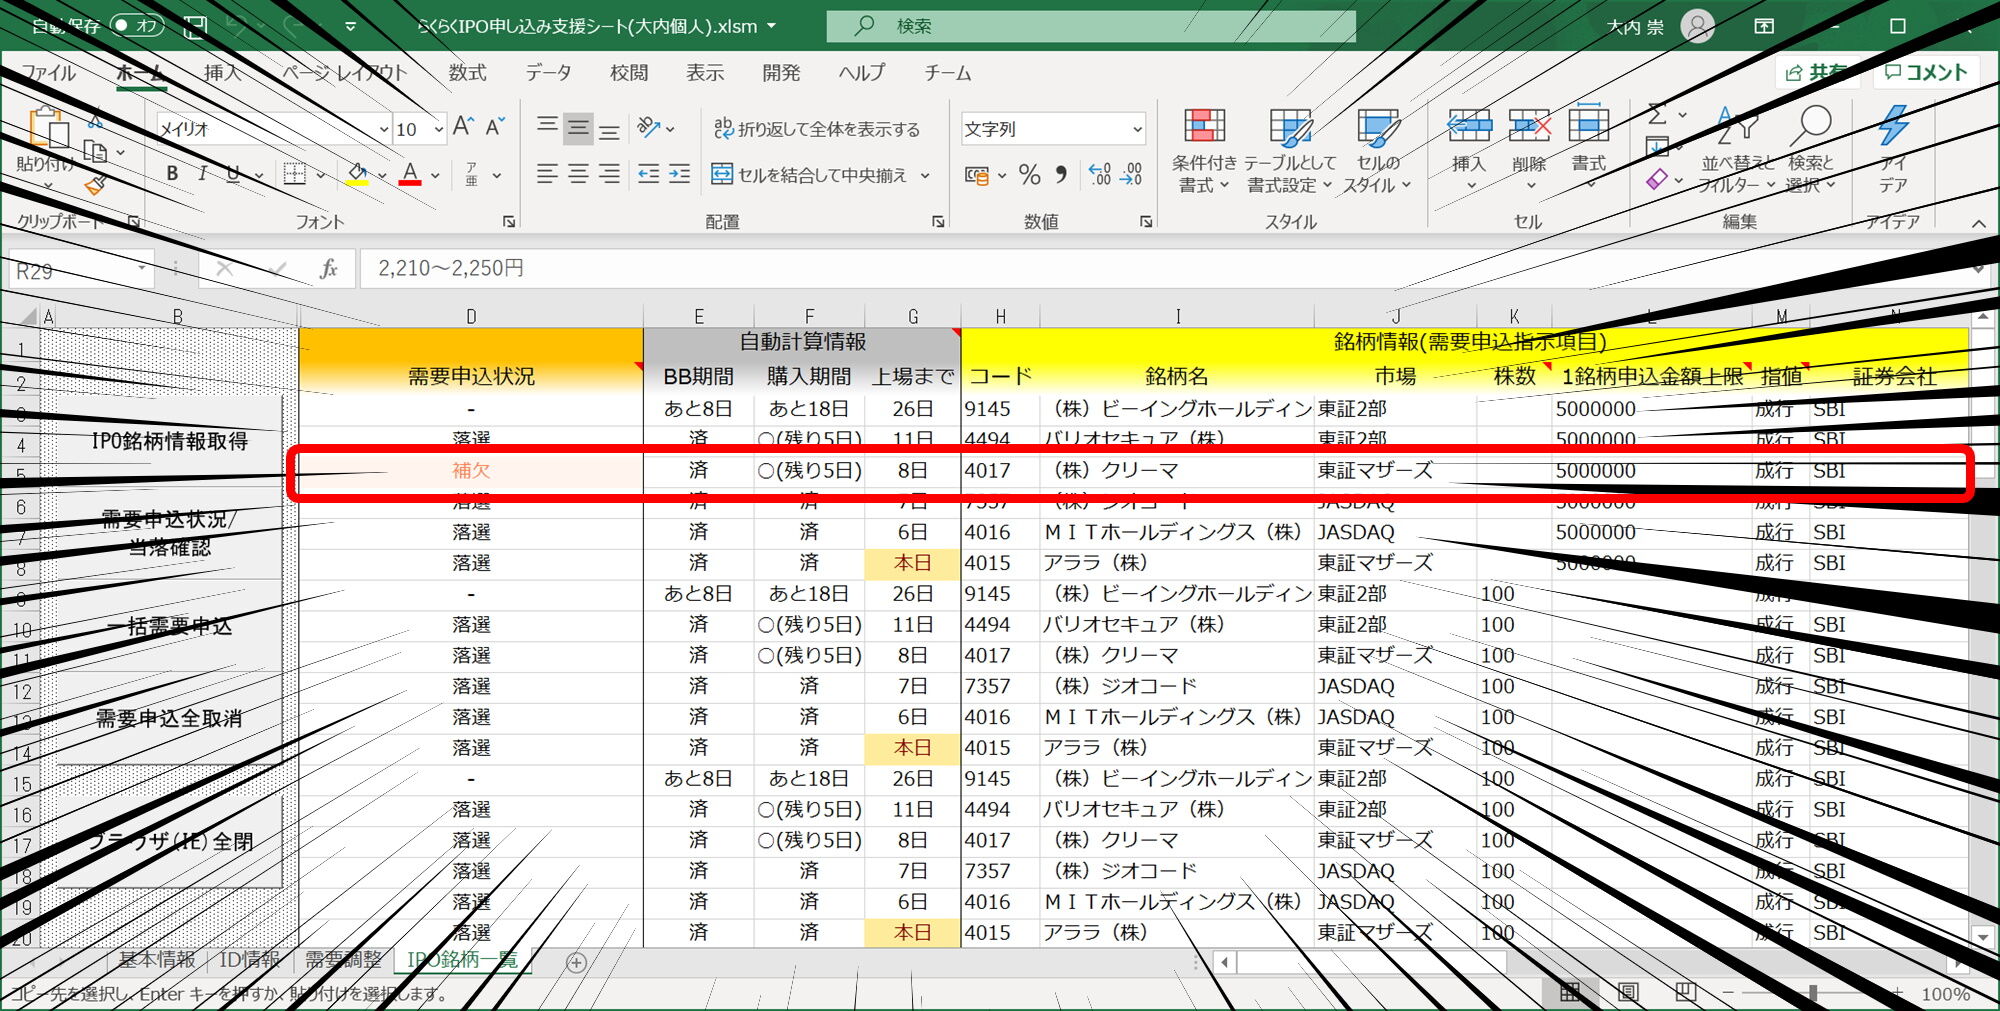Decrease font size with small A icon
Image resolution: width=2000 pixels, height=1011 pixels.
point(495,127)
